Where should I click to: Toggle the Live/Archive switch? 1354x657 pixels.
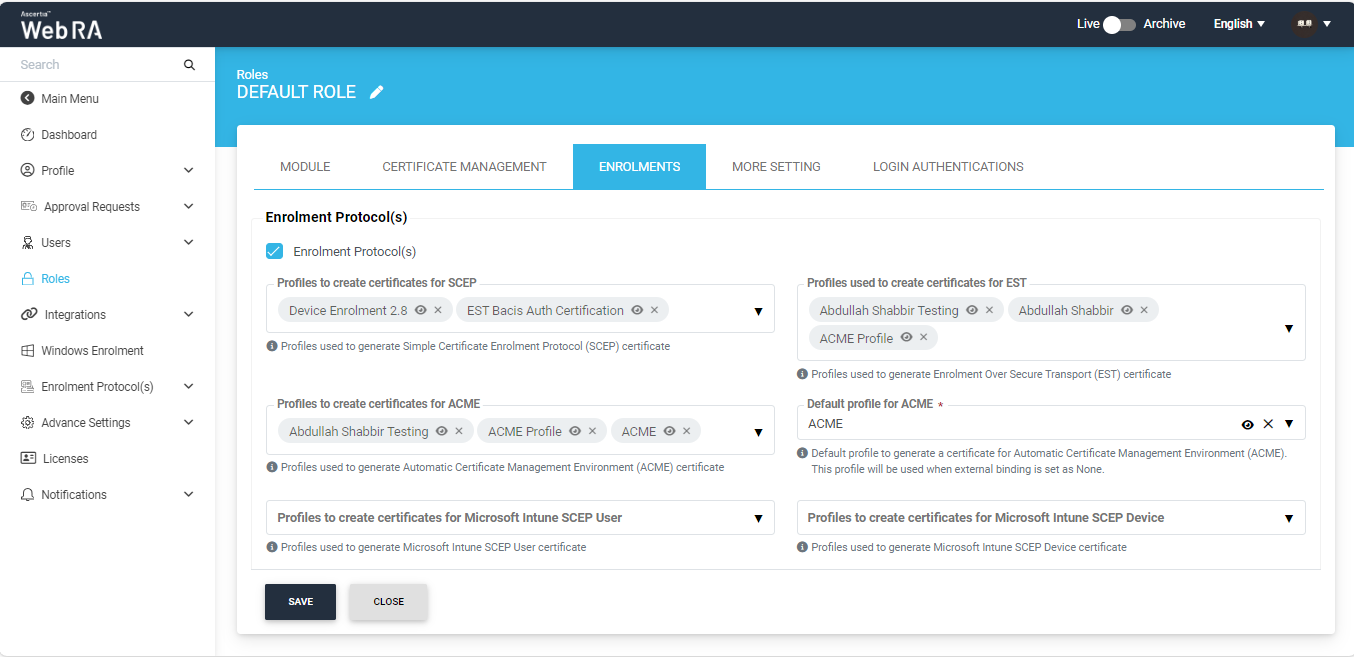(x=1119, y=24)
